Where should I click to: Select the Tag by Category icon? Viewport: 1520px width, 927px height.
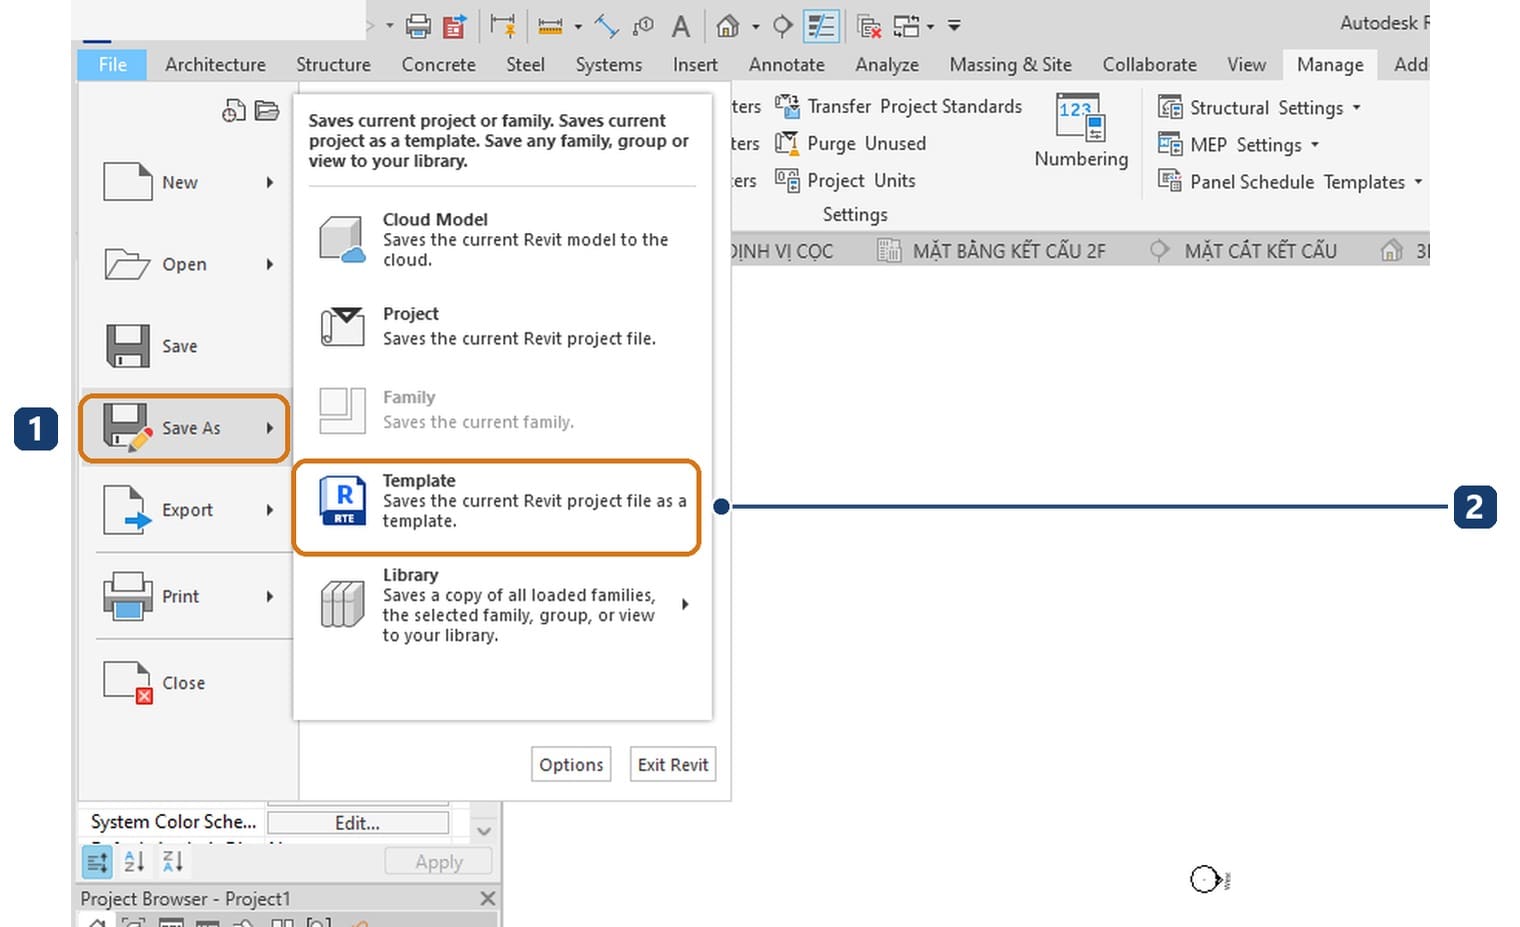[643, 26]
